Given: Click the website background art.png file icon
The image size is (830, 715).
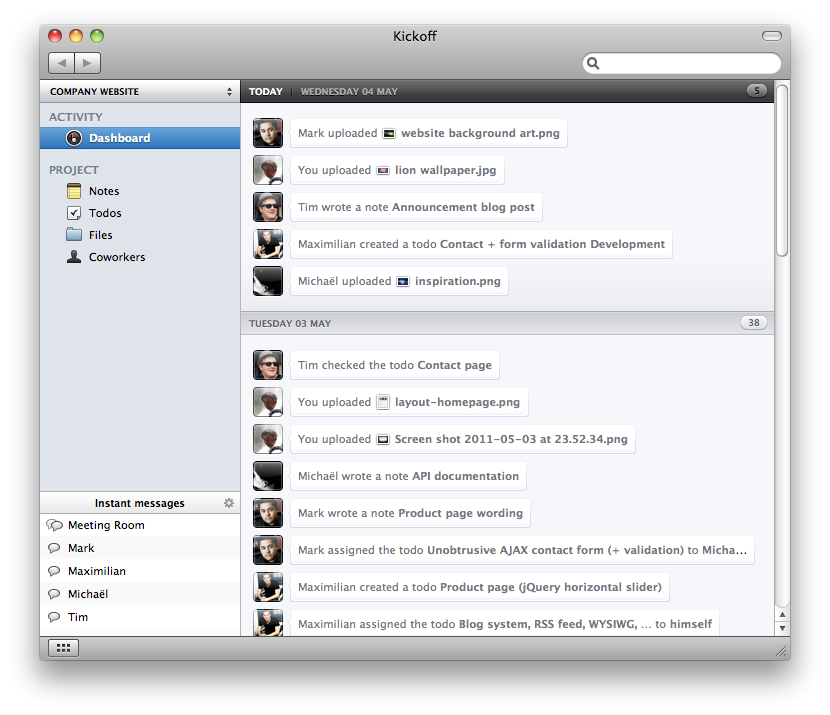Looking at the screenshot, I should pyautogui.click(x=389, y=133).
